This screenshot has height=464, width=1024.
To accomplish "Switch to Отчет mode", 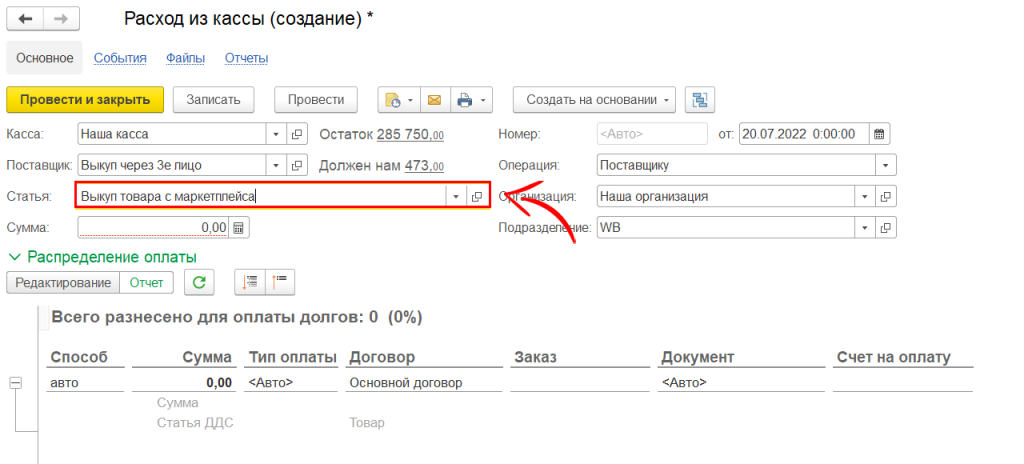I will [x=147, y=283].
